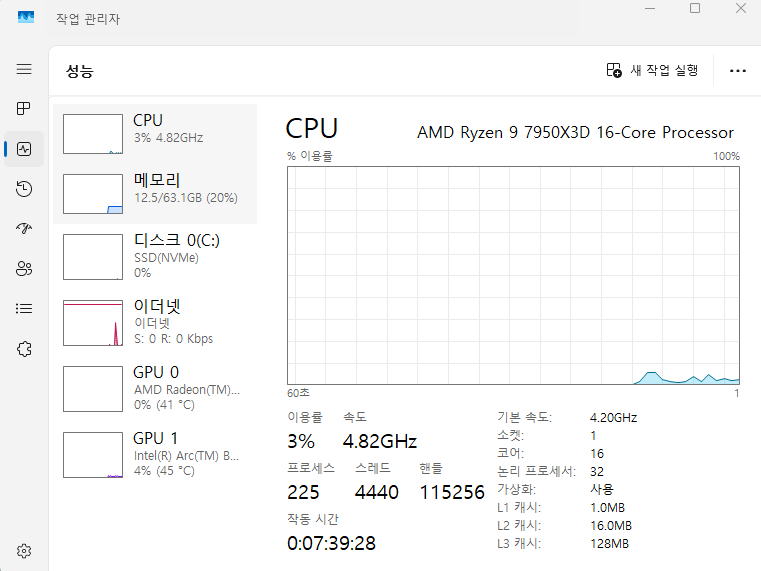Click the Ethernet mini graph thumbnail

point(93,323)
